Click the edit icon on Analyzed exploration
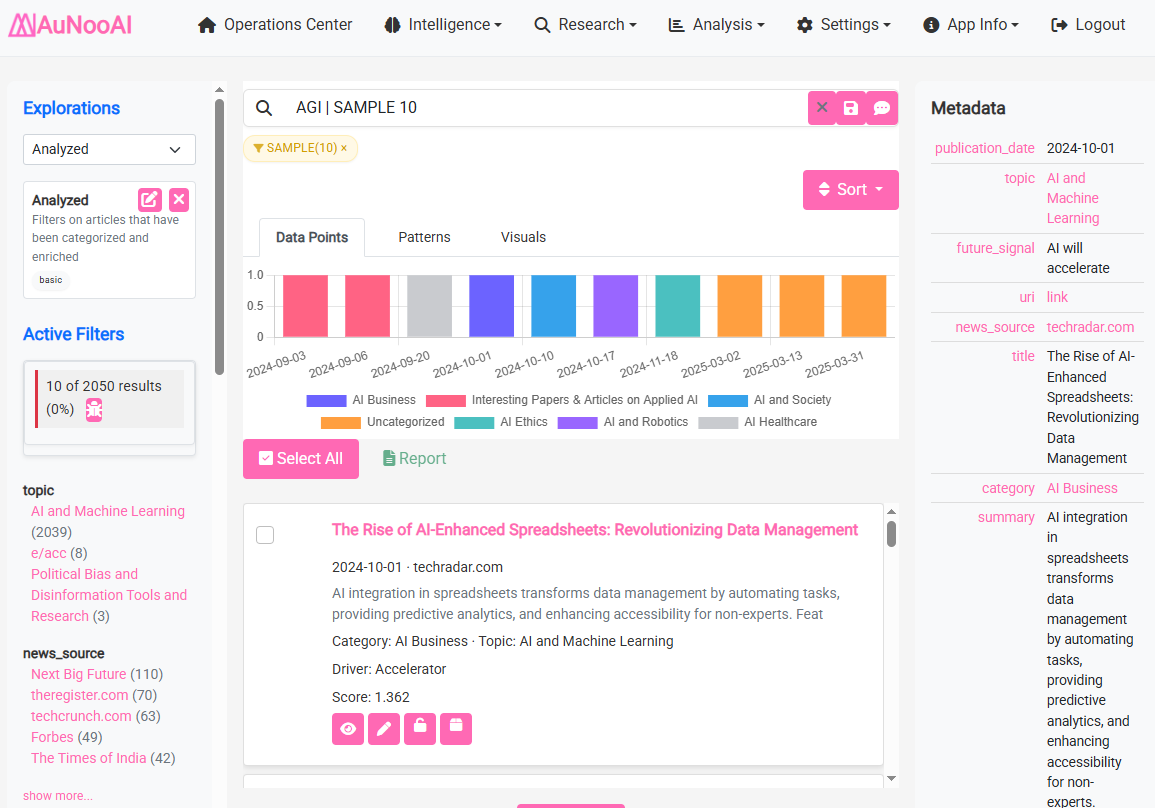Screen dimensions: 1155x808 (x=150, y=199)
